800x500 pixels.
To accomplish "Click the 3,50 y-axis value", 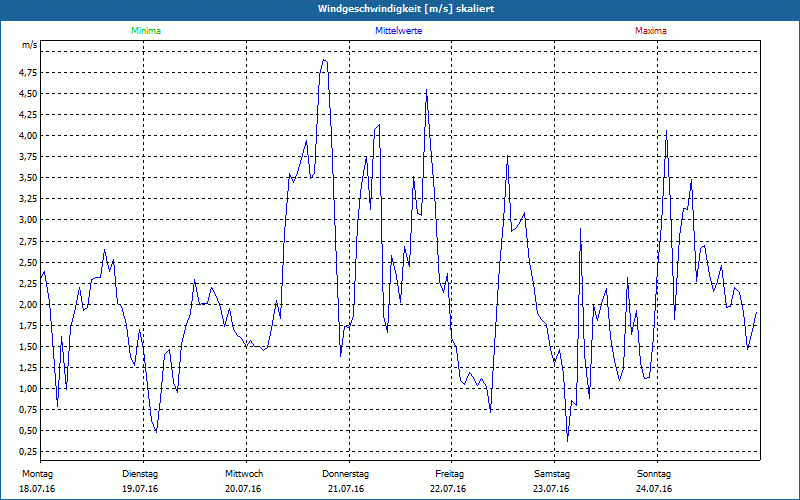I will point(28,178).
